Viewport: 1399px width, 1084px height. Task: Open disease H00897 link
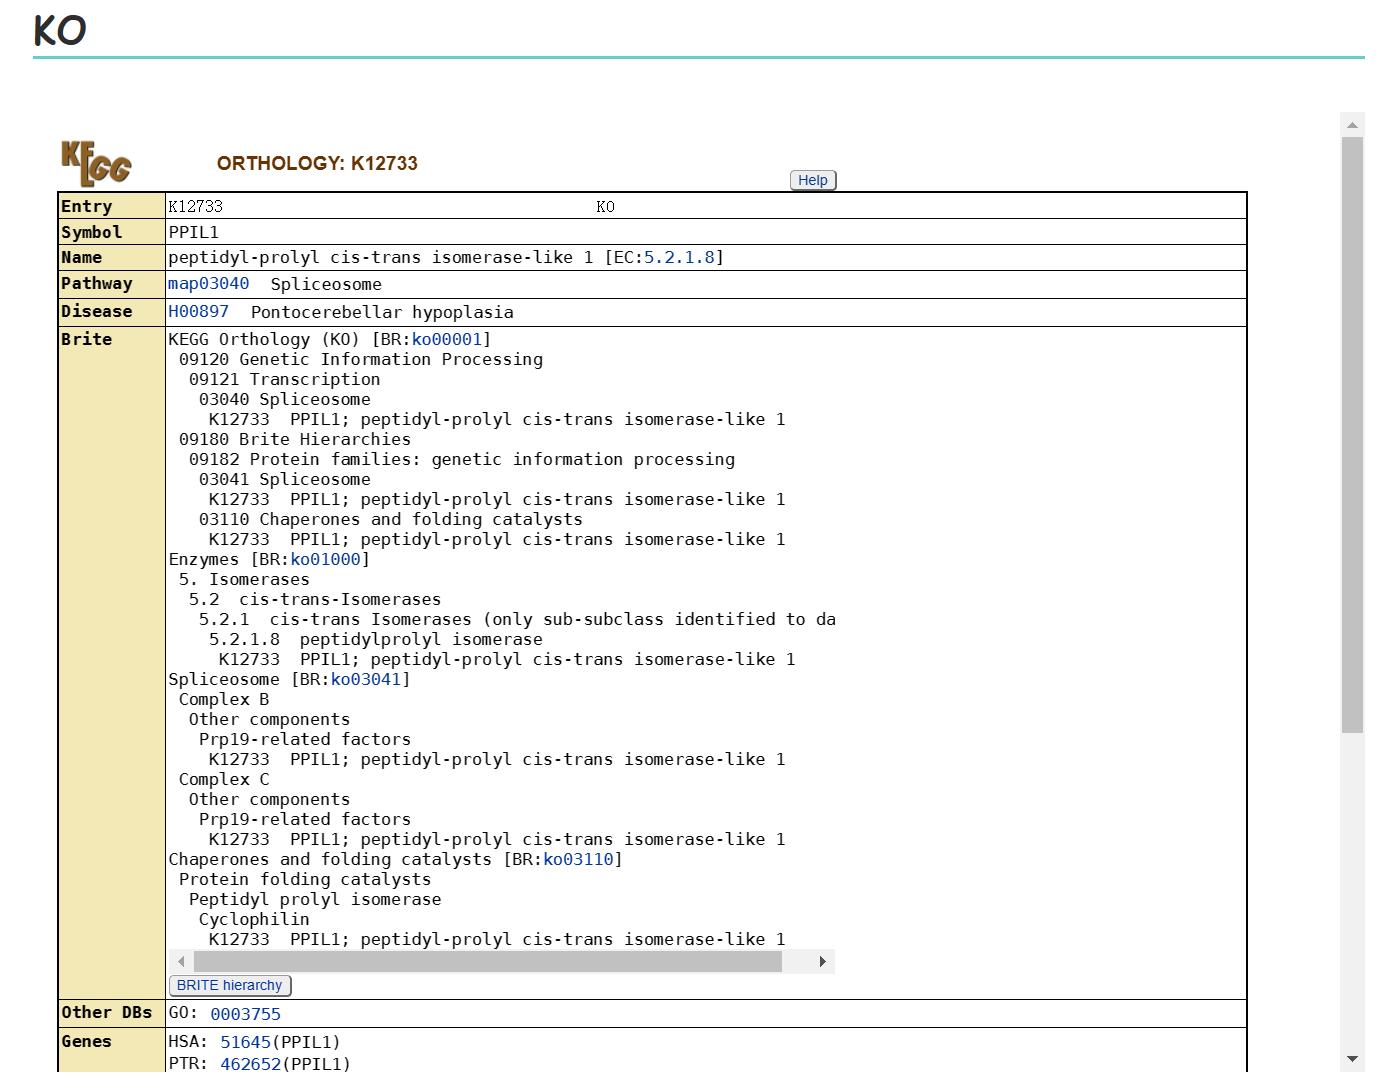pos(198,311)
